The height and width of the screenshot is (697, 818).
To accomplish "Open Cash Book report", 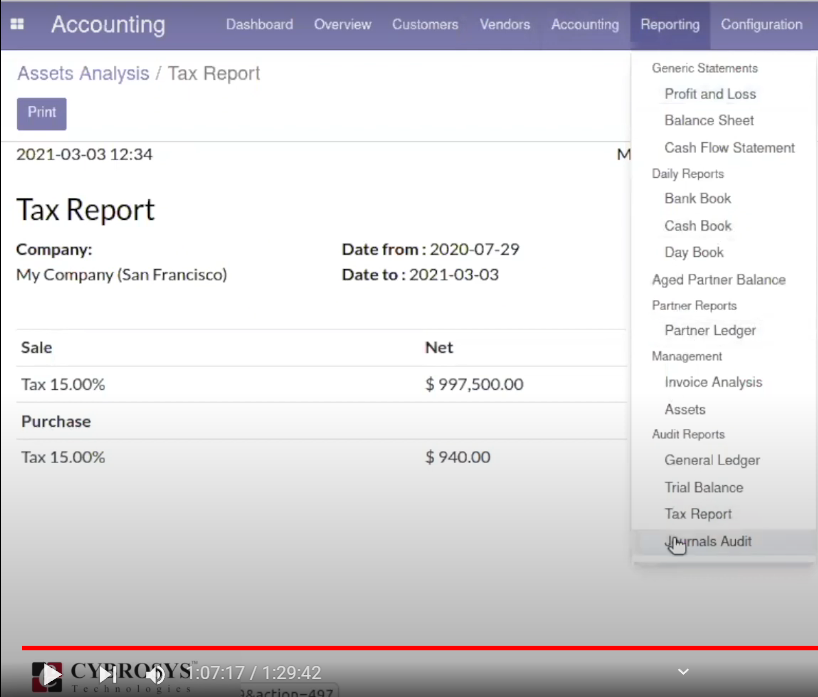I will 698,226.
